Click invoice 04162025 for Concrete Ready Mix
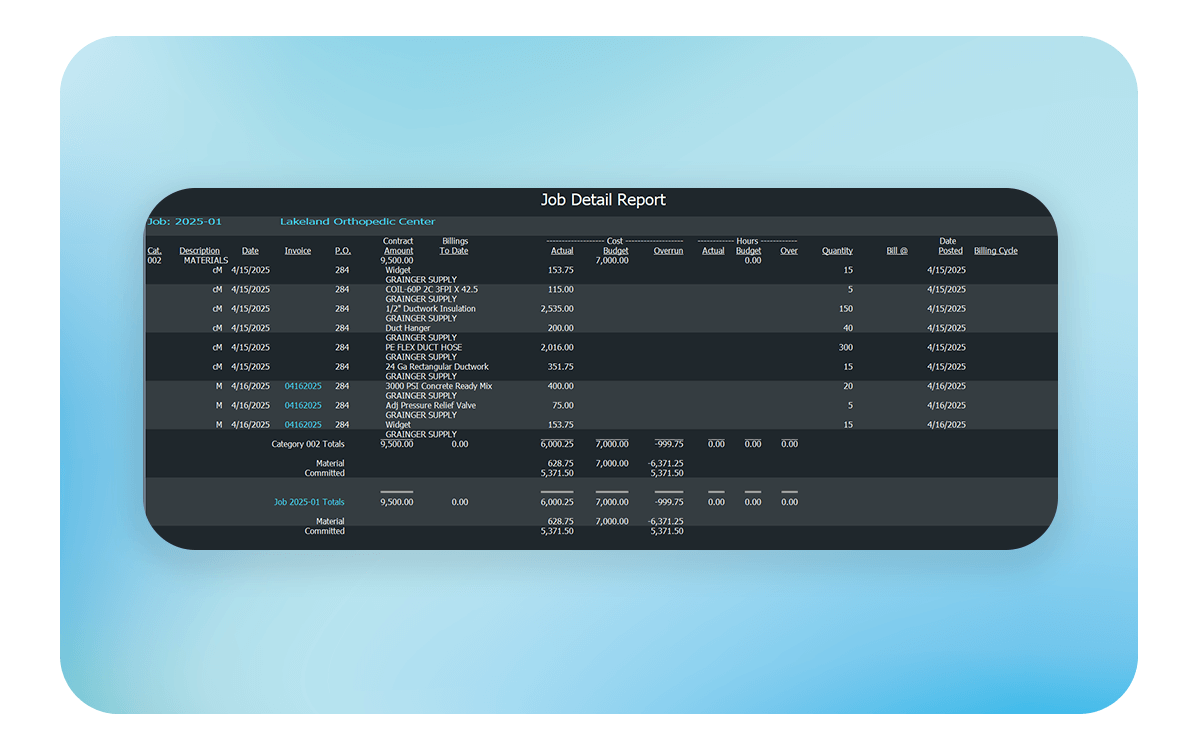This screenshot has width=1200, height=750. pos(303,386)
